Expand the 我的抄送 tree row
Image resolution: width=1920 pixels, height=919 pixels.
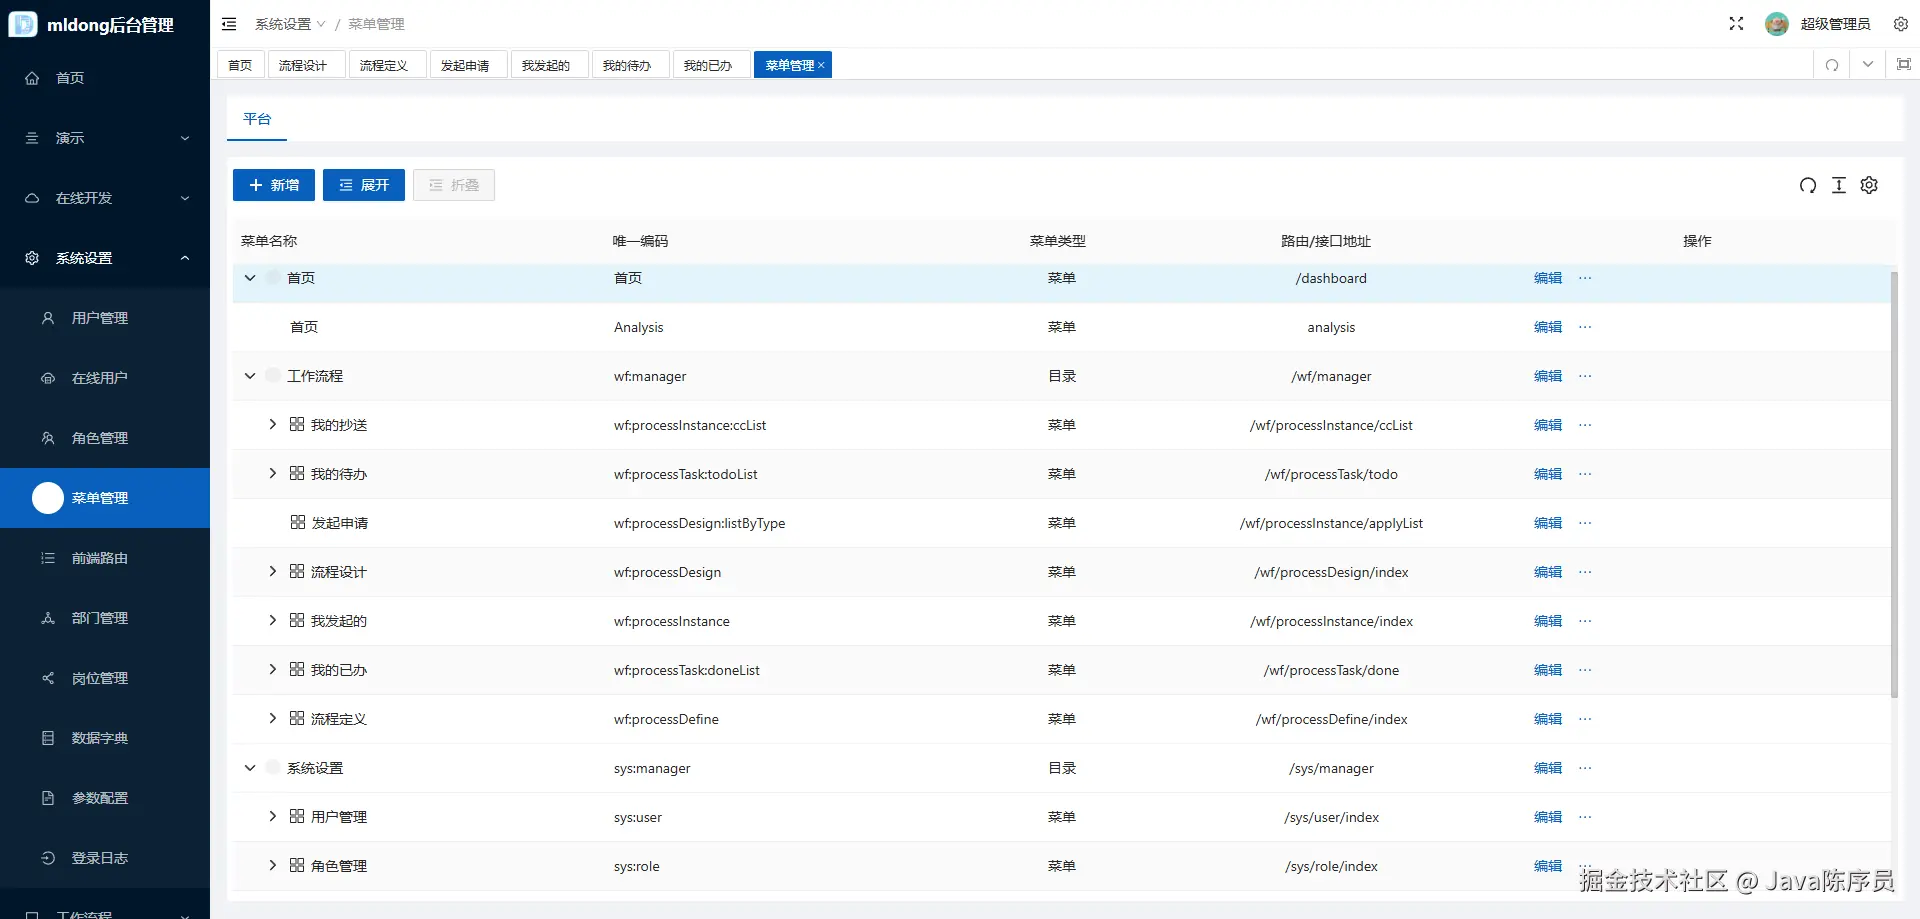272,424
